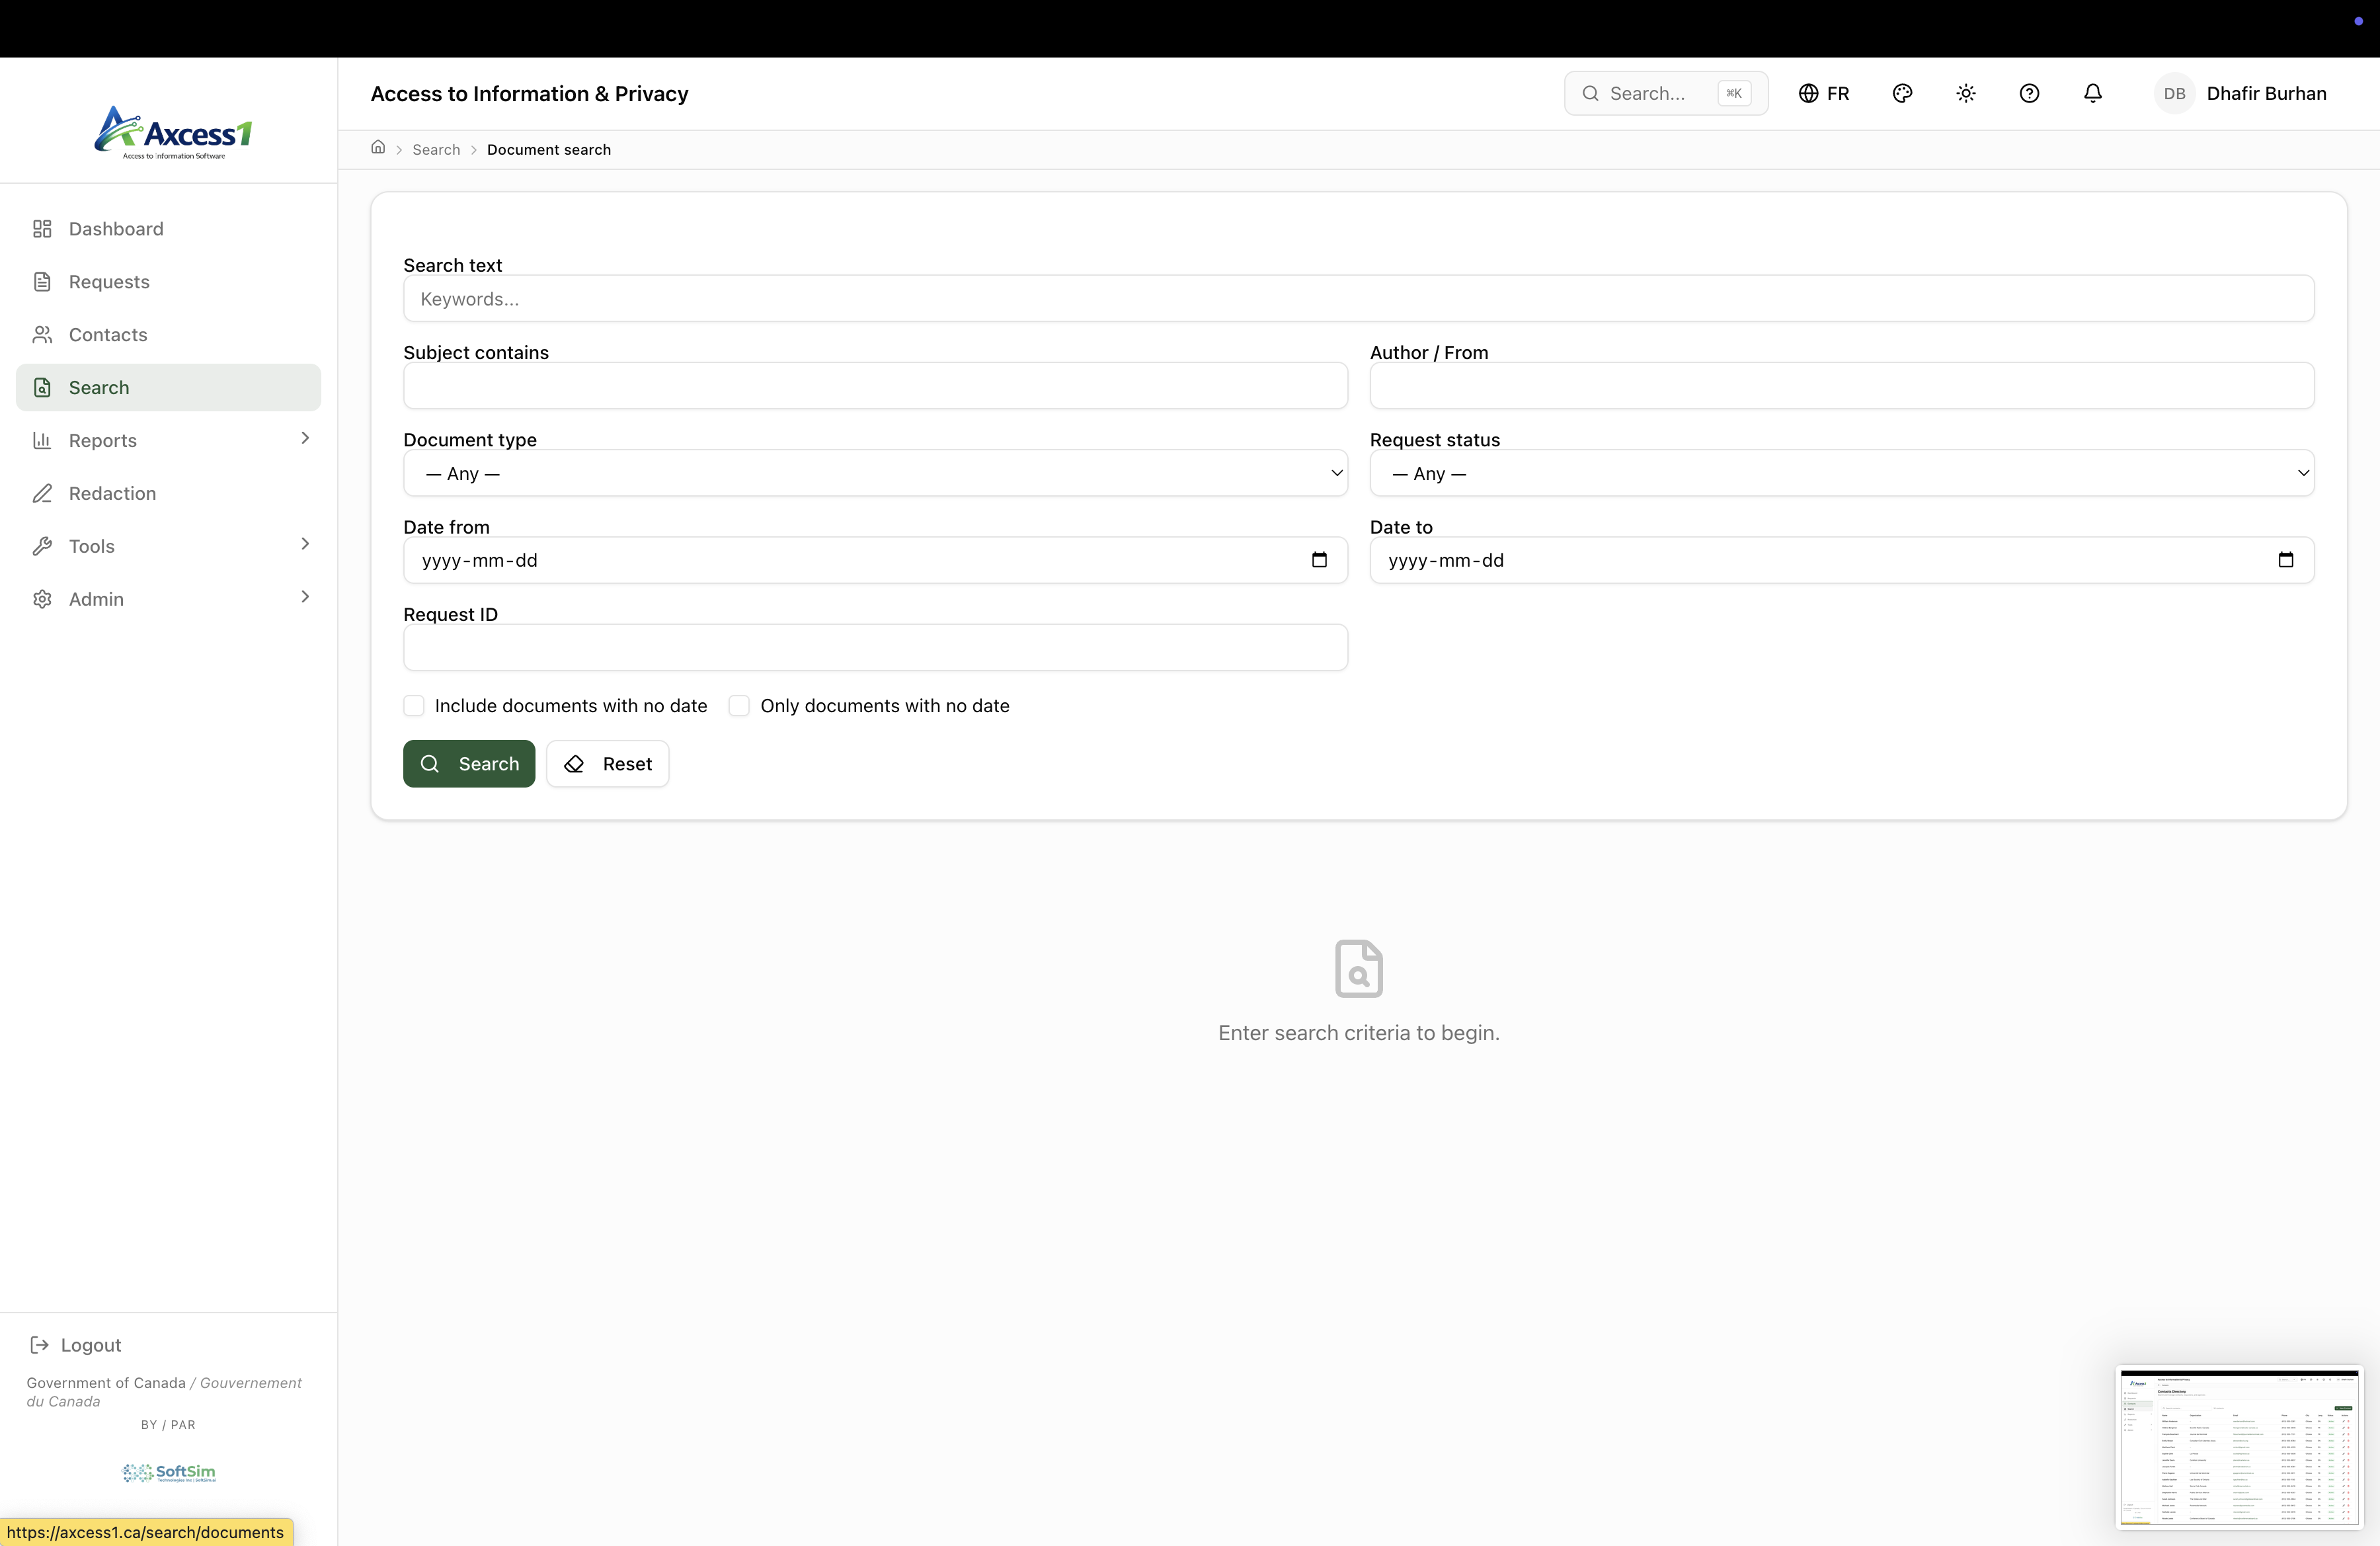Open Date to calendar picker icon
Image resolution: width=2380 pixels, height=1546 pixels.
[x=2285, y=560]
